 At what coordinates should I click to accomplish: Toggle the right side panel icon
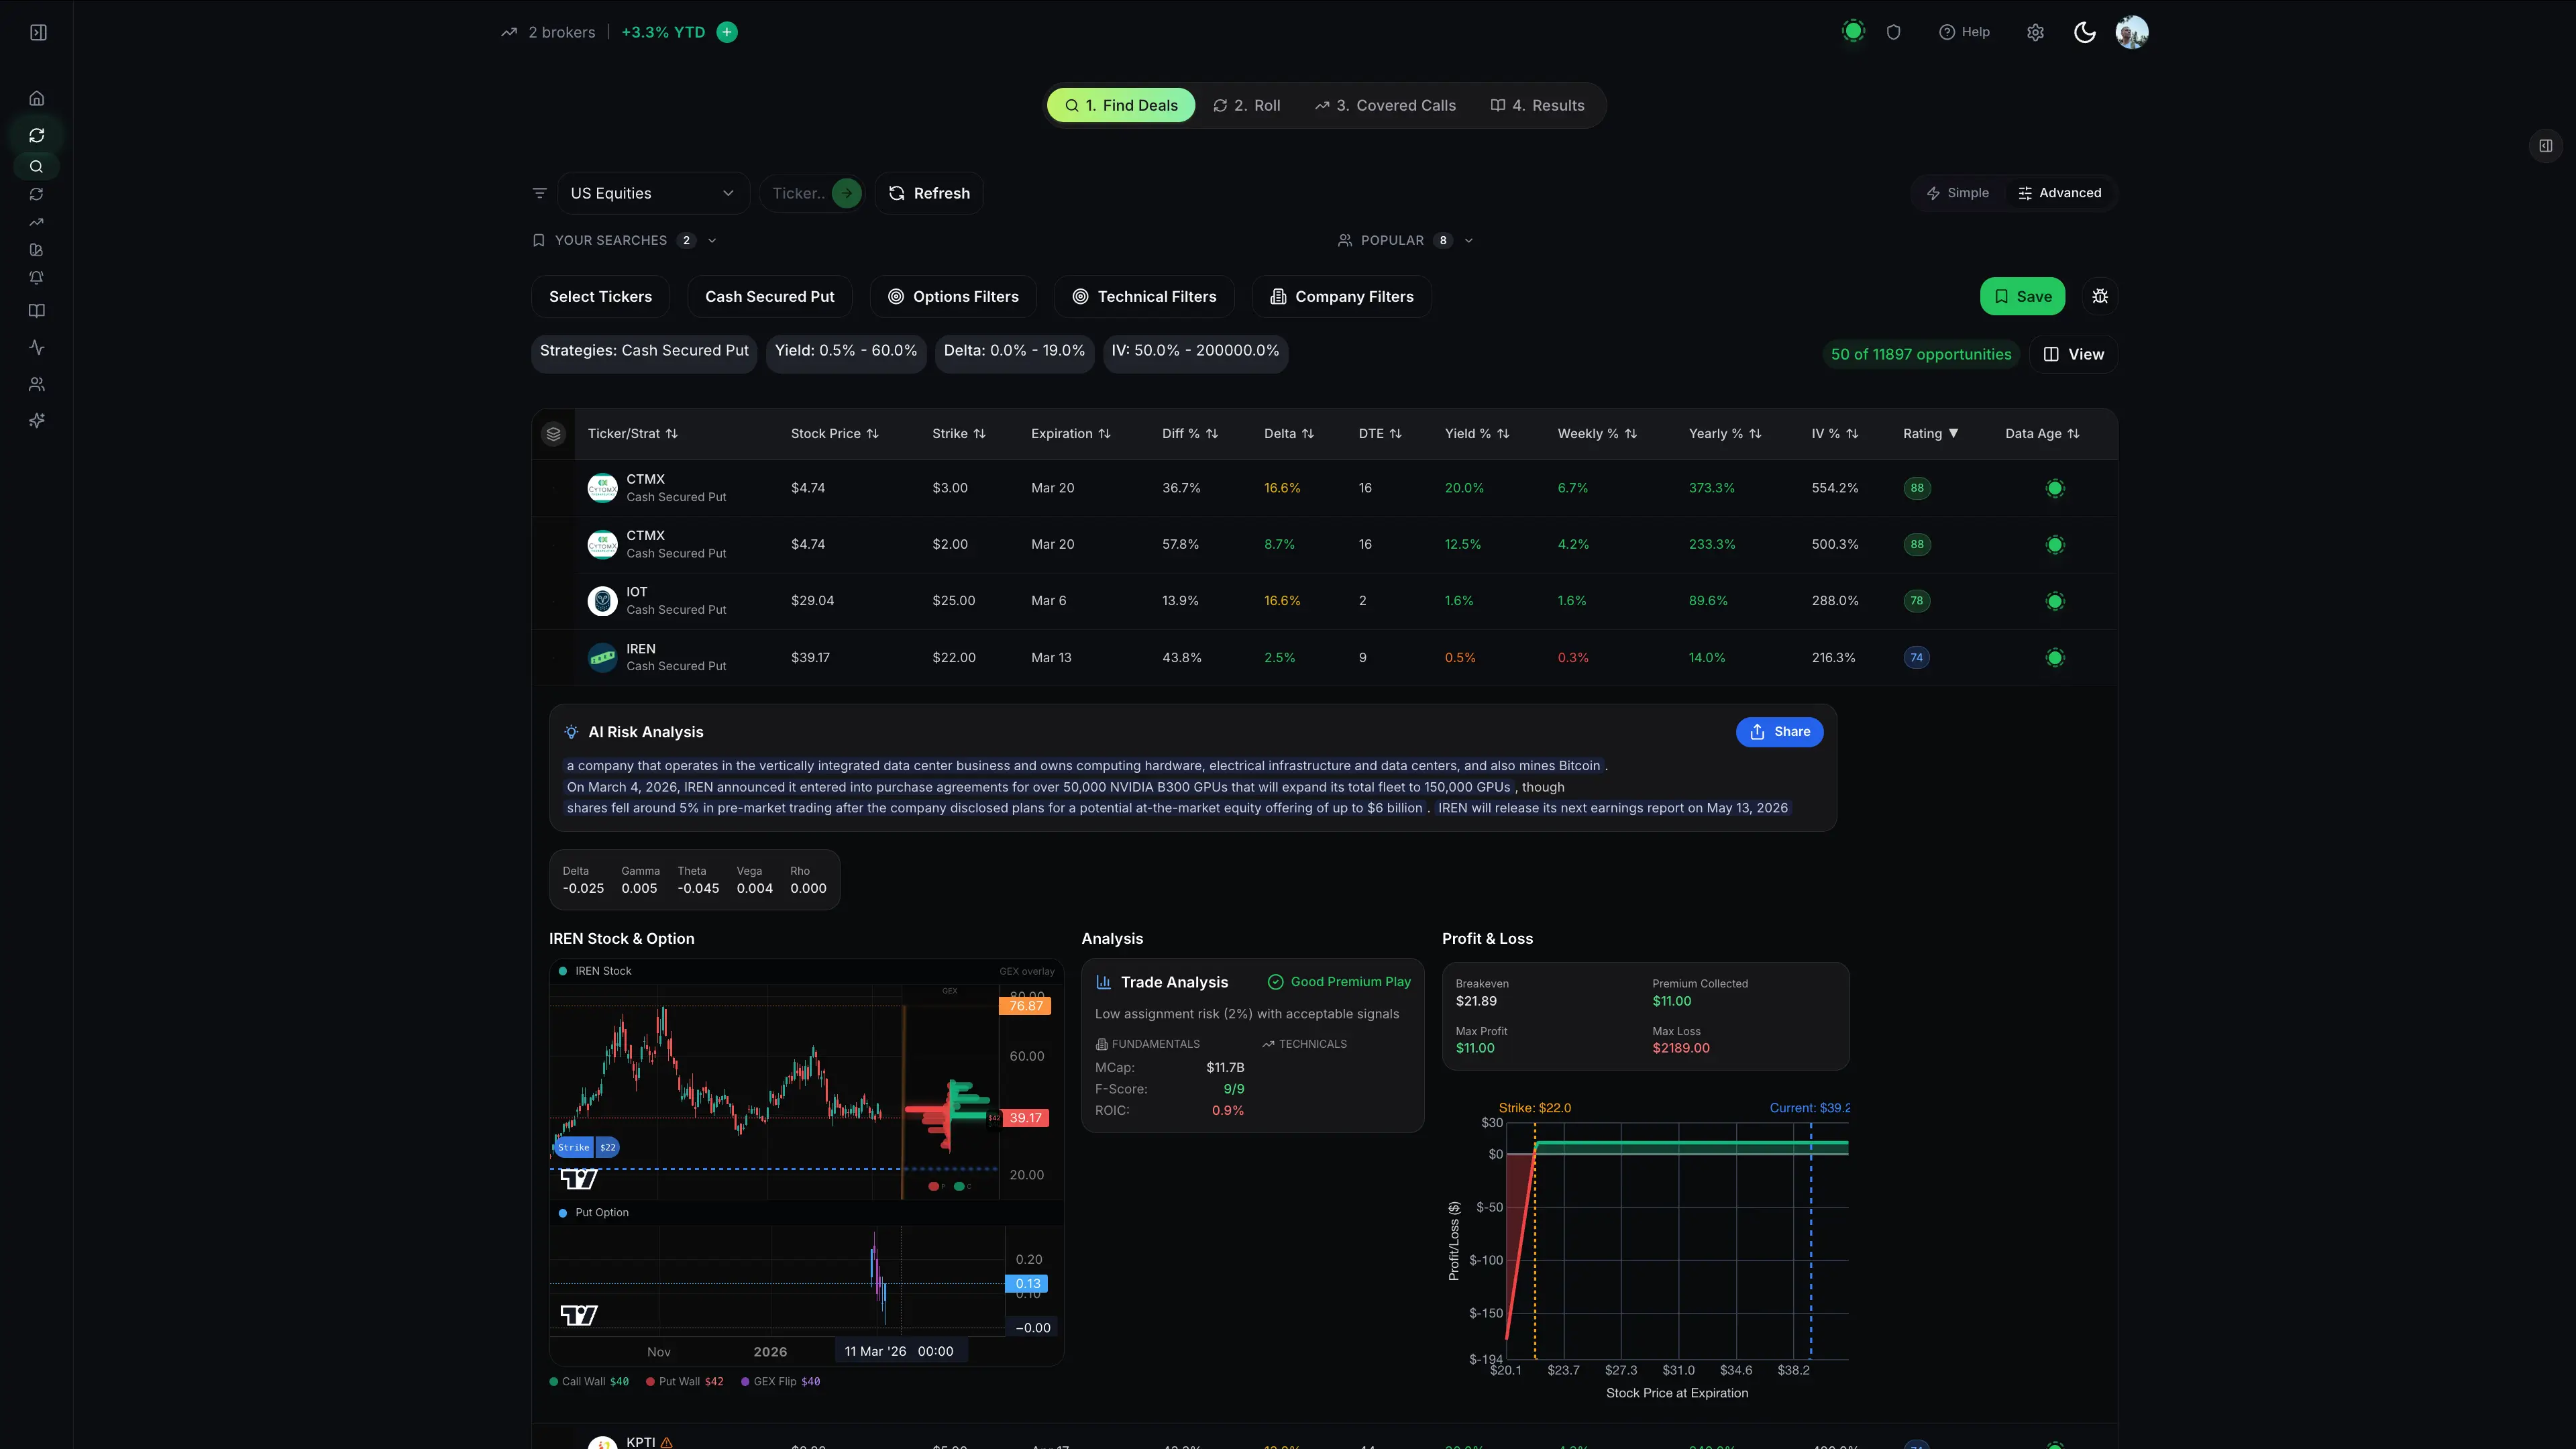pos(2546,146)
